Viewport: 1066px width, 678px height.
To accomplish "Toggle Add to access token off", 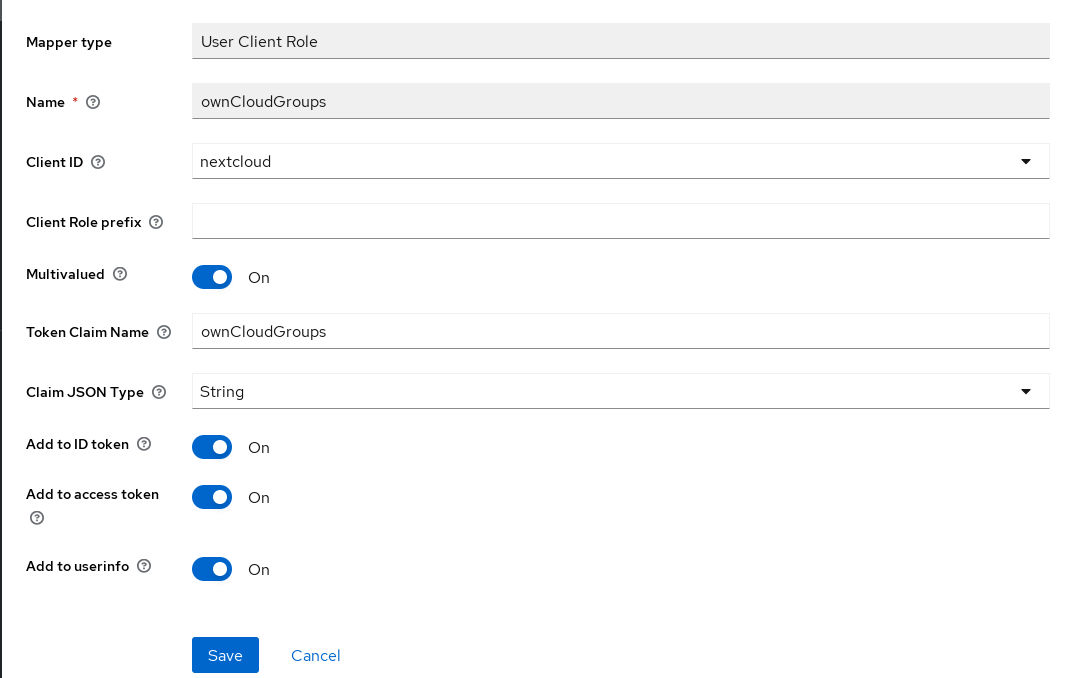I will (x=212, y=497).
